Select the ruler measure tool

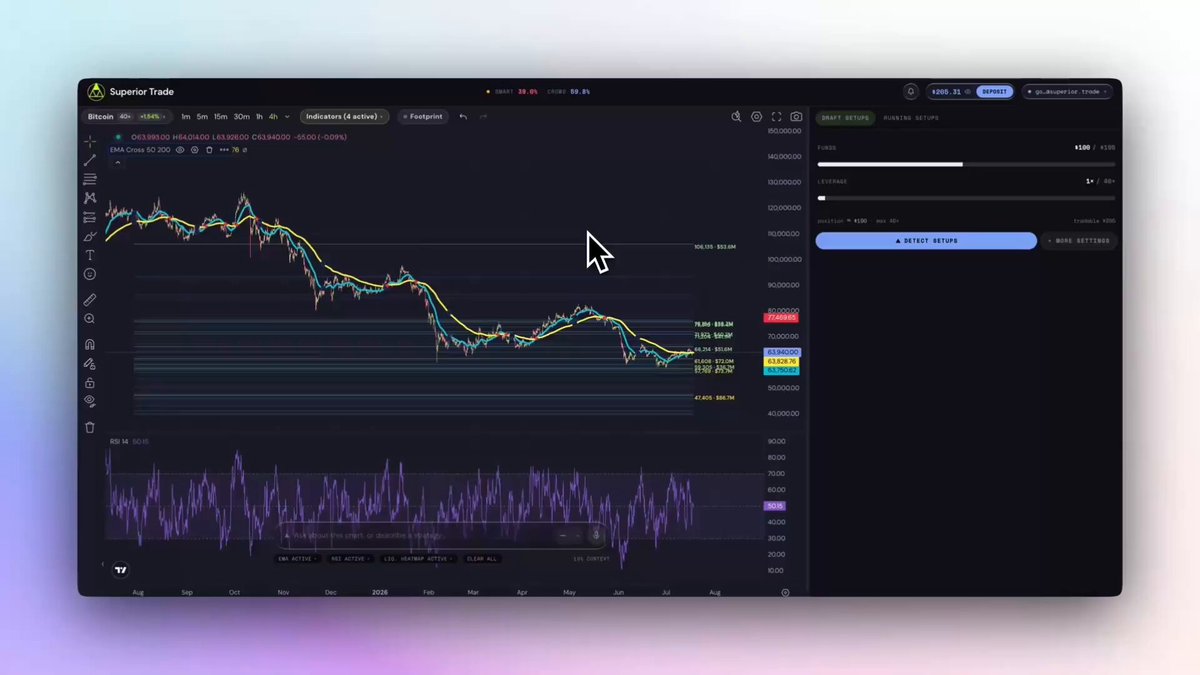90,299
